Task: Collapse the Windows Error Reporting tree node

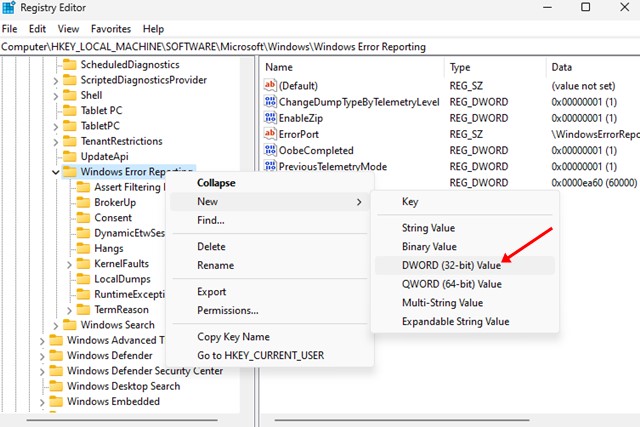Action: (x=55, y=172)
